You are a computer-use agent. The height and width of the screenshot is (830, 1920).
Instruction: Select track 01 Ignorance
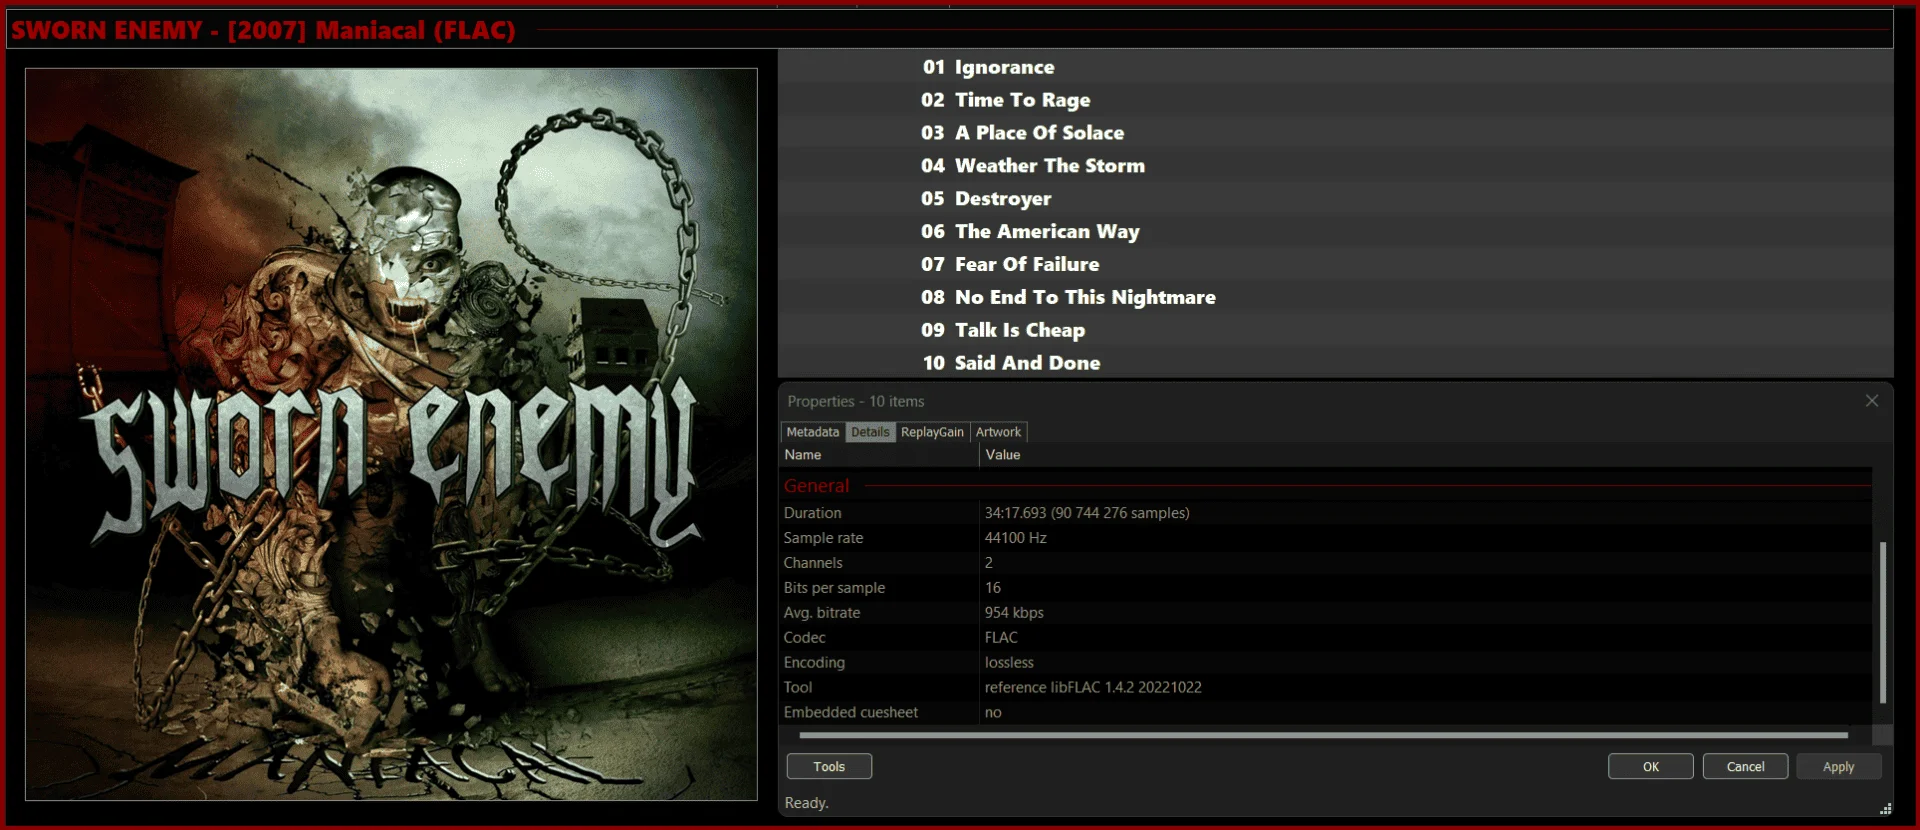coord(1335,67)
